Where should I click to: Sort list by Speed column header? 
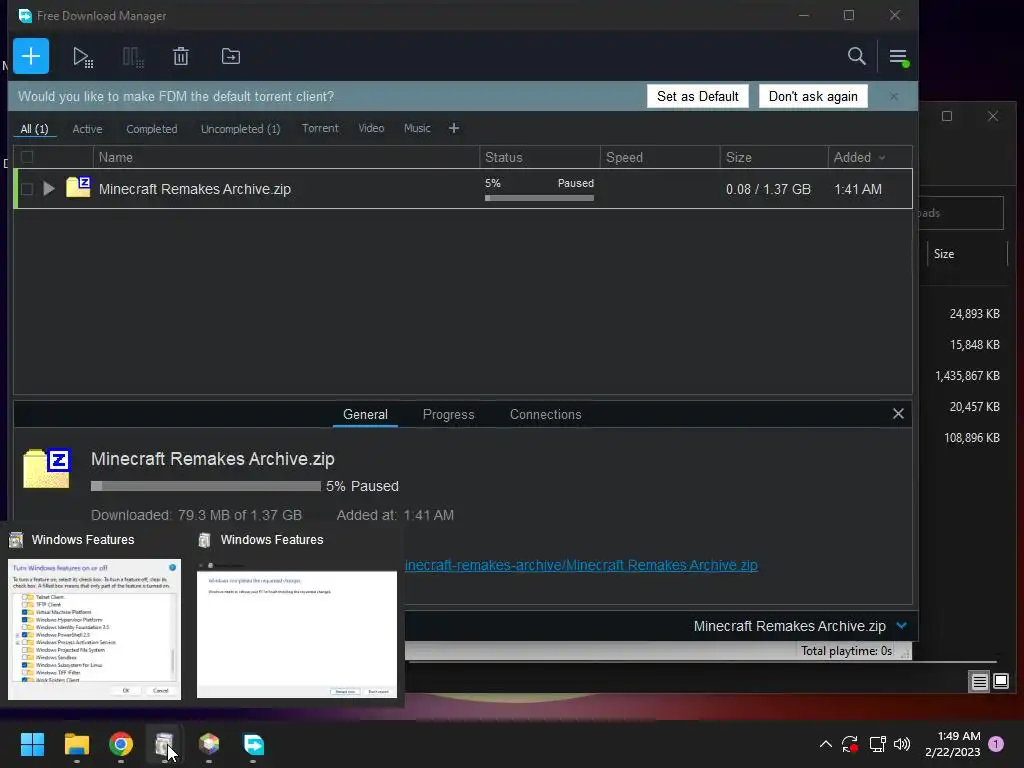660,157
